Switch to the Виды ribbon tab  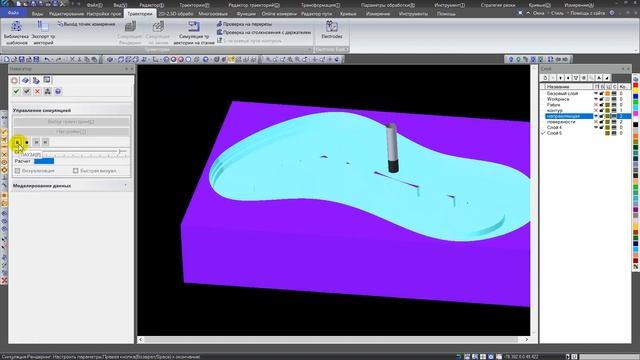[37, 14]
